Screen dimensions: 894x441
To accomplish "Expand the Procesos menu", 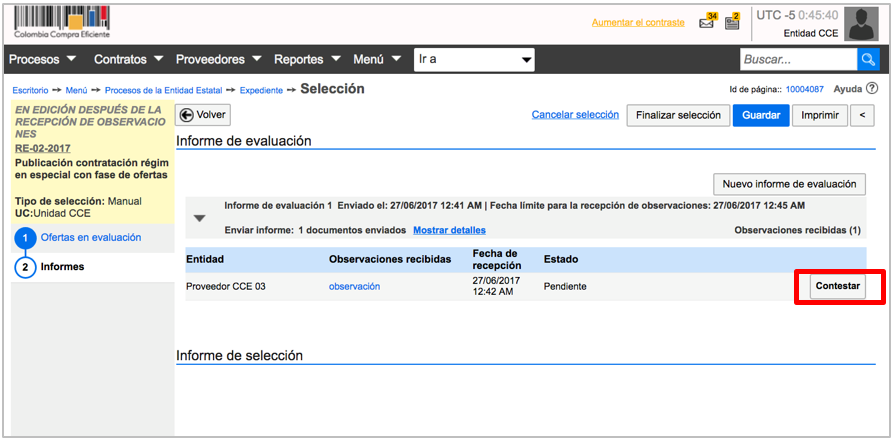I will (x=46, y=60).
